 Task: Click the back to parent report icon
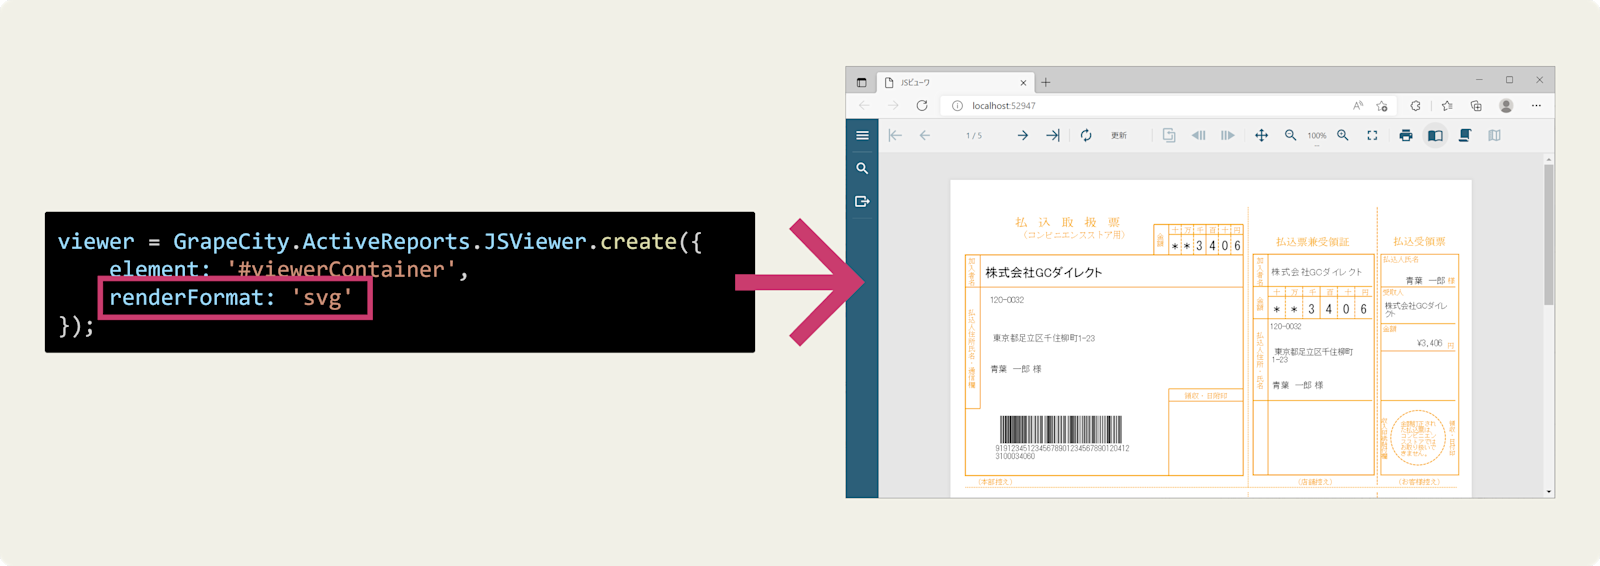tap(1169, 136)
